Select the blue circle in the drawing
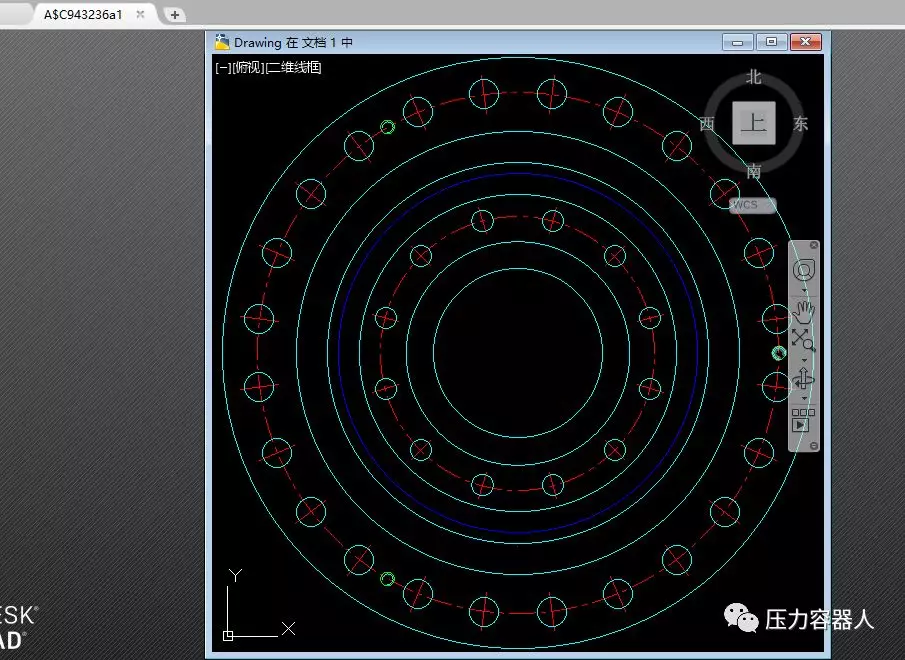 (x=339, y=353)
